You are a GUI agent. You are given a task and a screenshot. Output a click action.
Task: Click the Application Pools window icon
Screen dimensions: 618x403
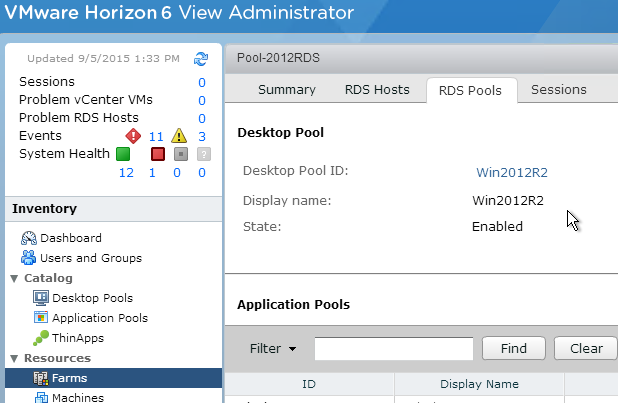tap(41, 318)
